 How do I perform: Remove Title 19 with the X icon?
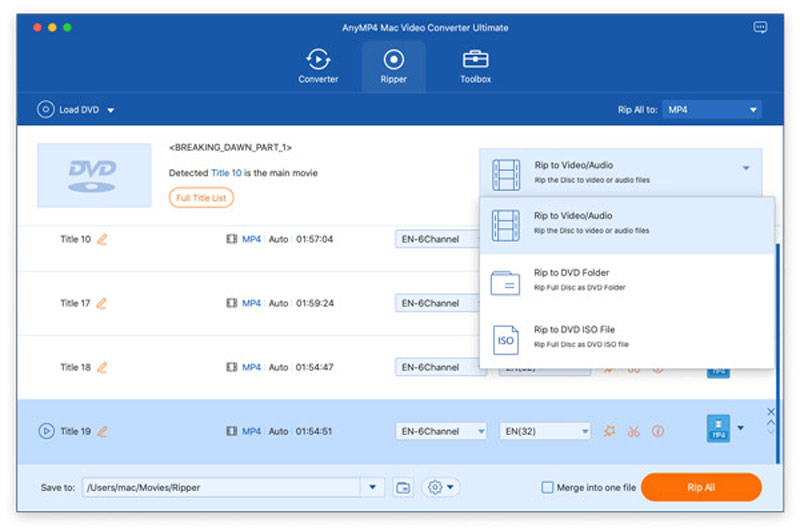pos(771,411)
